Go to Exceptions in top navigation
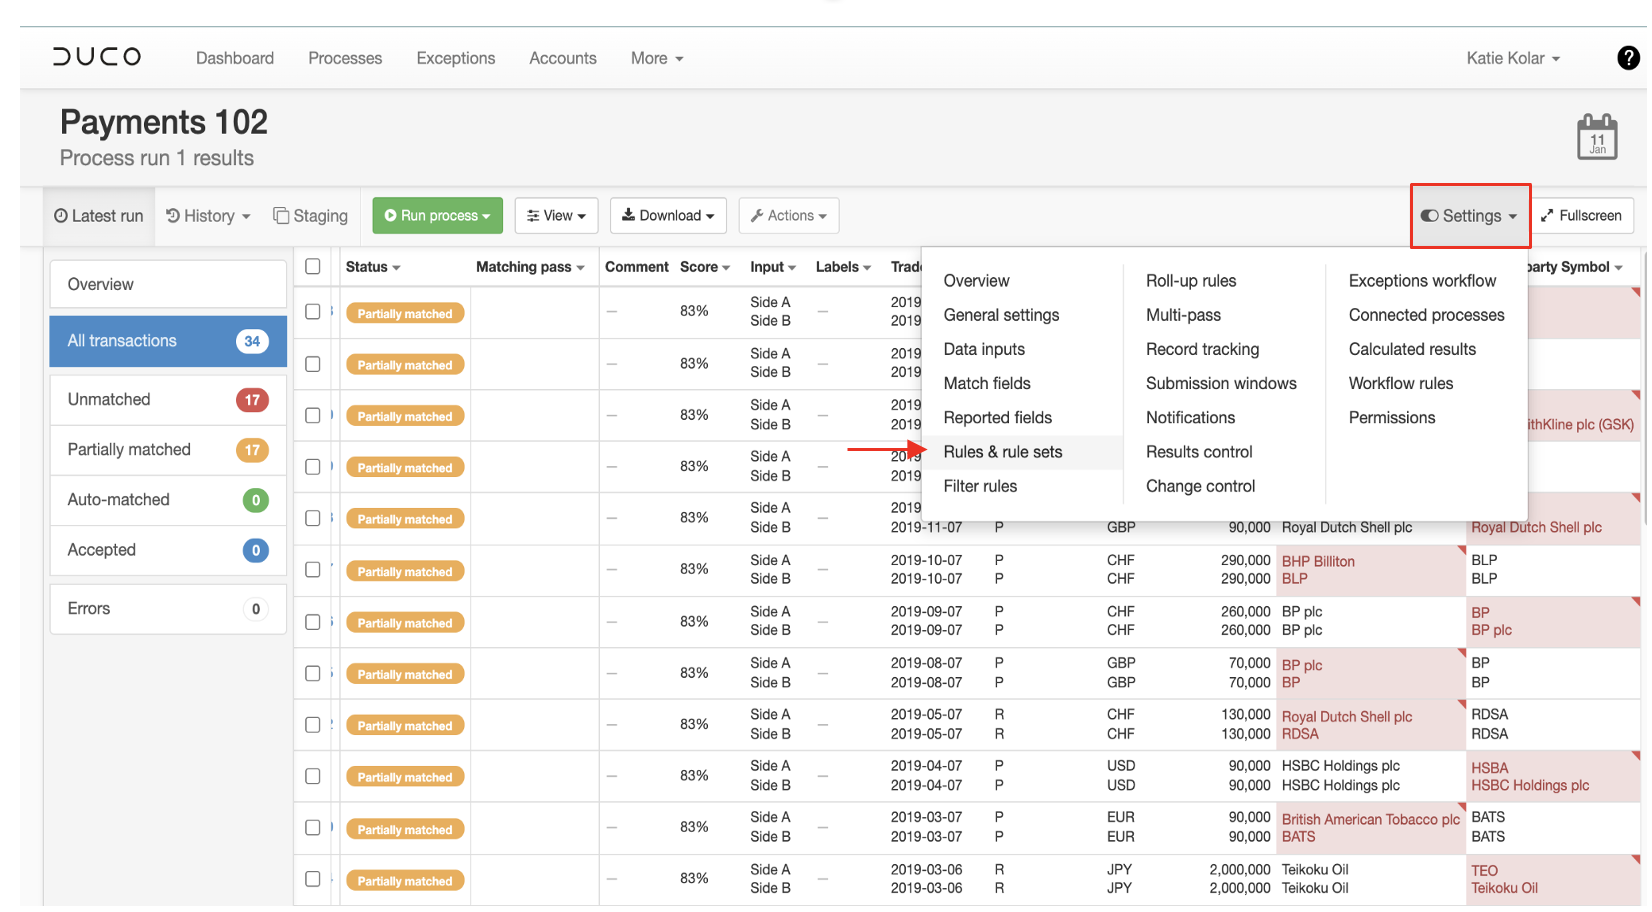This screenshot has width=1652, height=912. (456, 58)
